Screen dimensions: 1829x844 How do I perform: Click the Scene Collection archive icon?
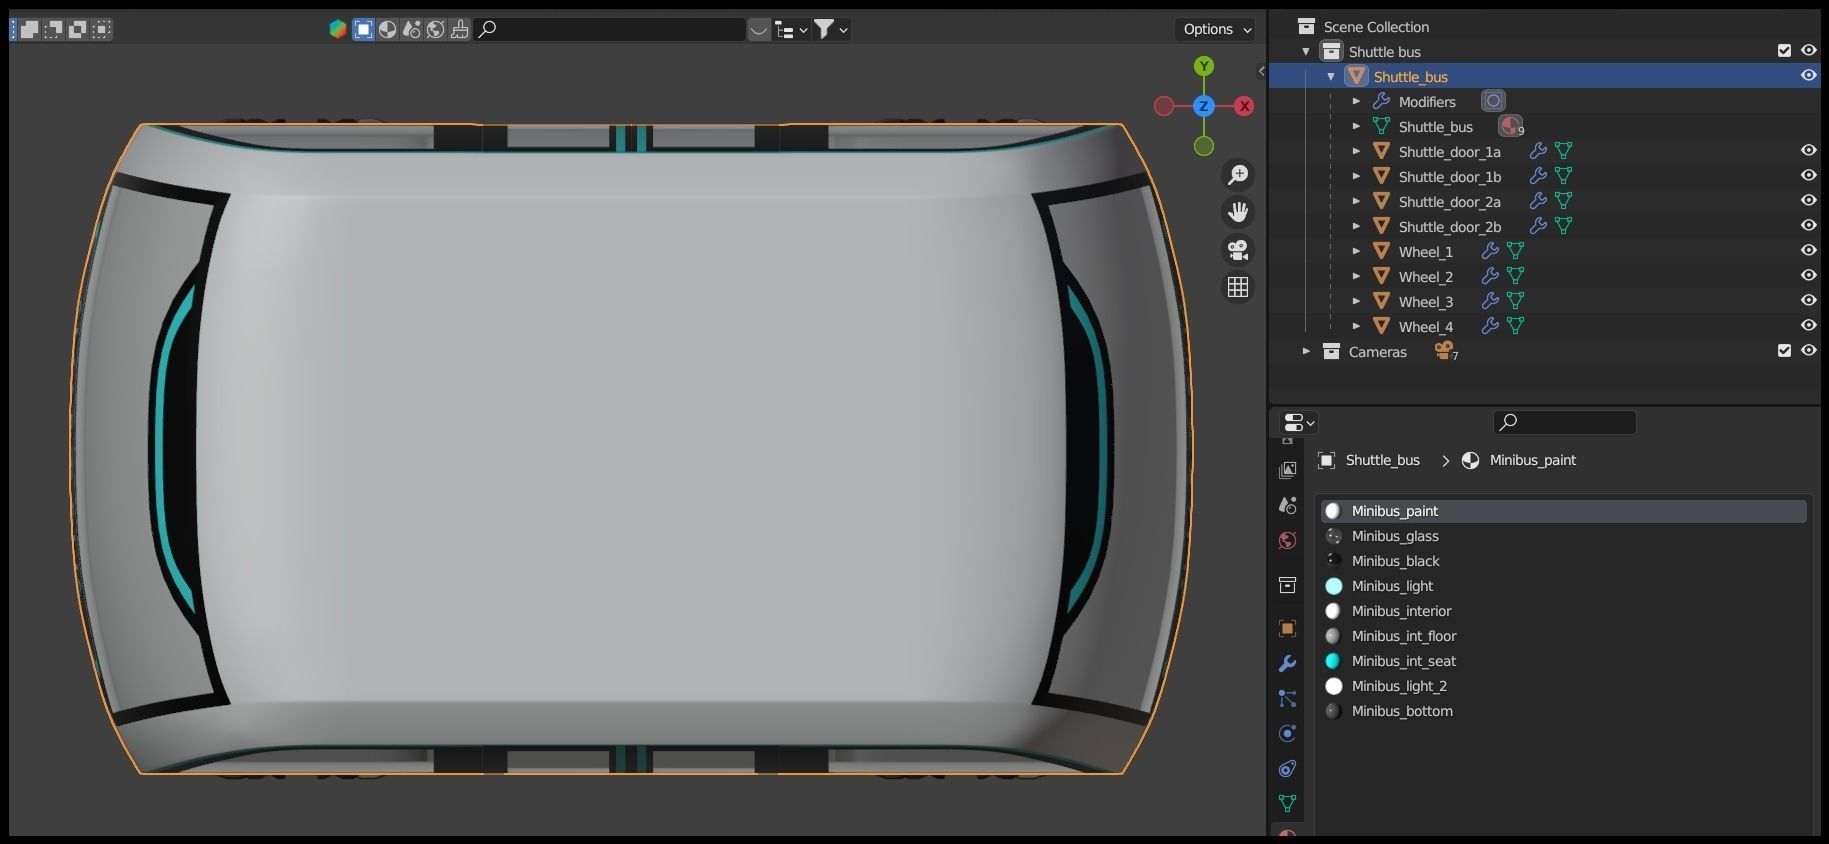click(x=1306, y=26)
